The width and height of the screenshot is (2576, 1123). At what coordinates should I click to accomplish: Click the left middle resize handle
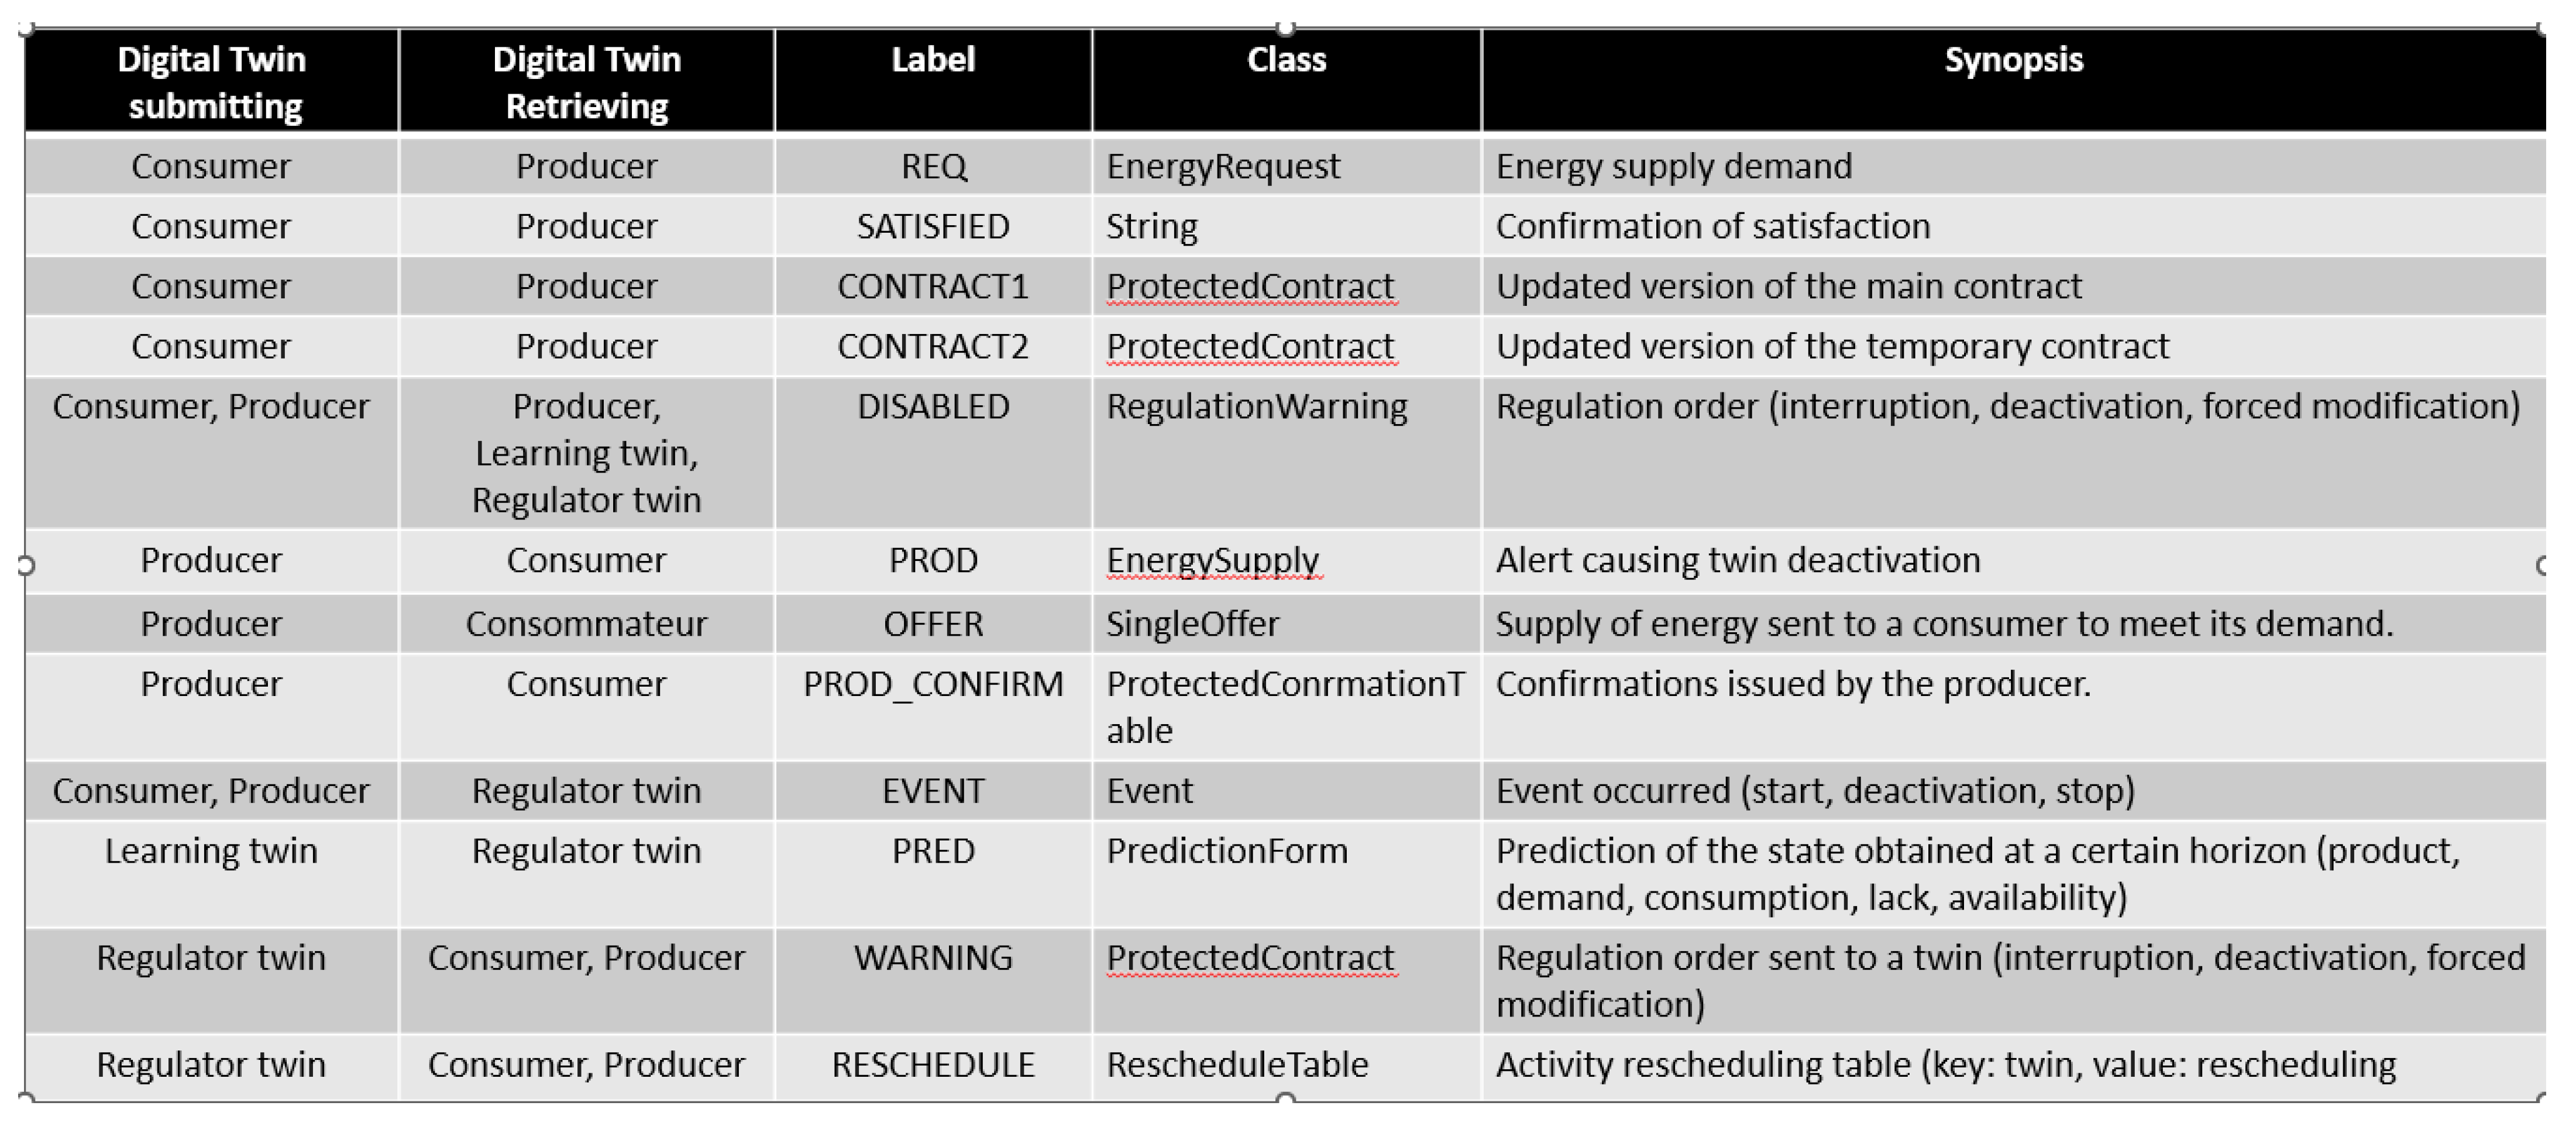(x=26, y=566)
